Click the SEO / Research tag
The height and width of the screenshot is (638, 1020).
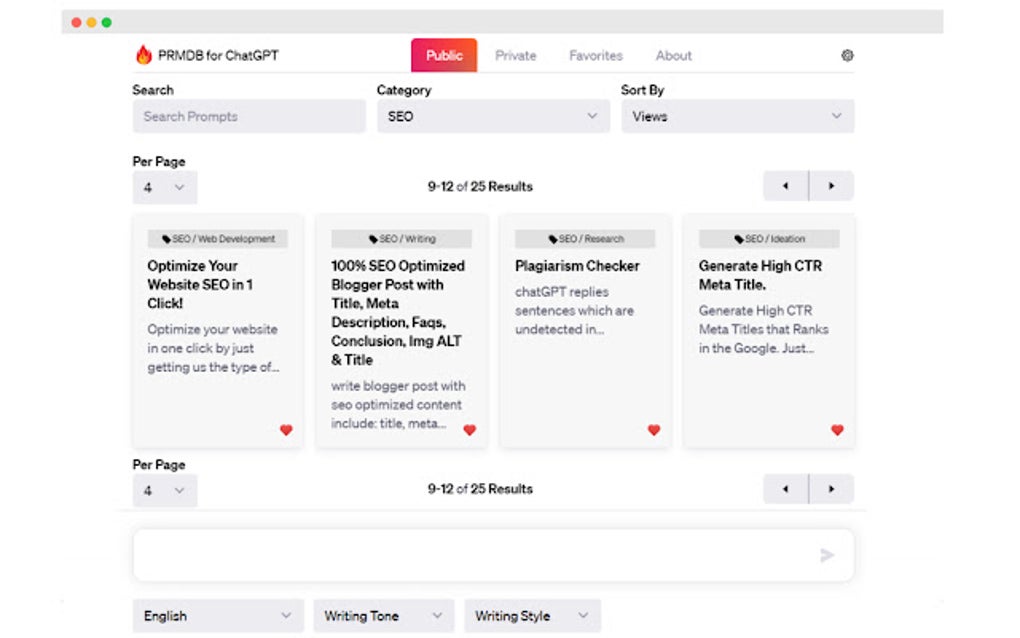click(585, 238)
